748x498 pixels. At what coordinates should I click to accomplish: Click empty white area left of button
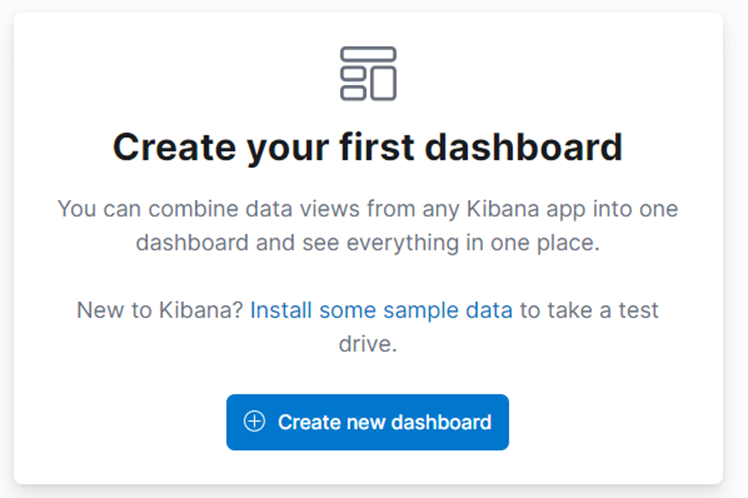click(120, 422)
